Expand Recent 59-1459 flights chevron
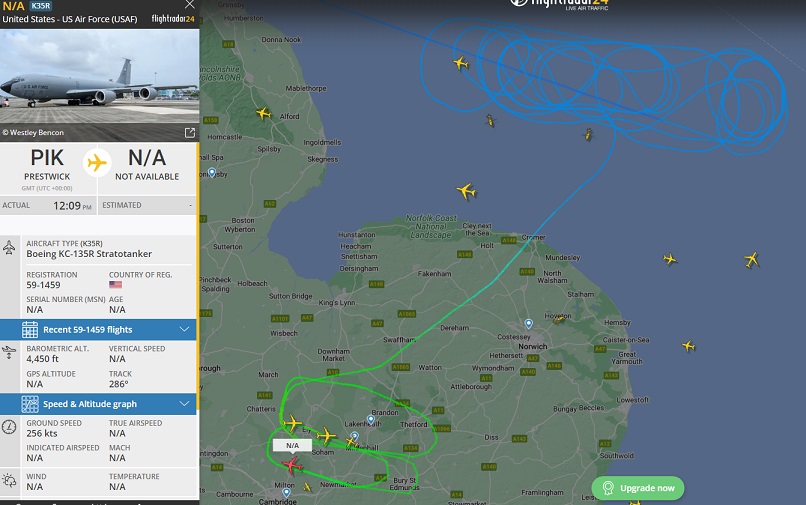Screen dimensions: 806x505 coord(184,330)
